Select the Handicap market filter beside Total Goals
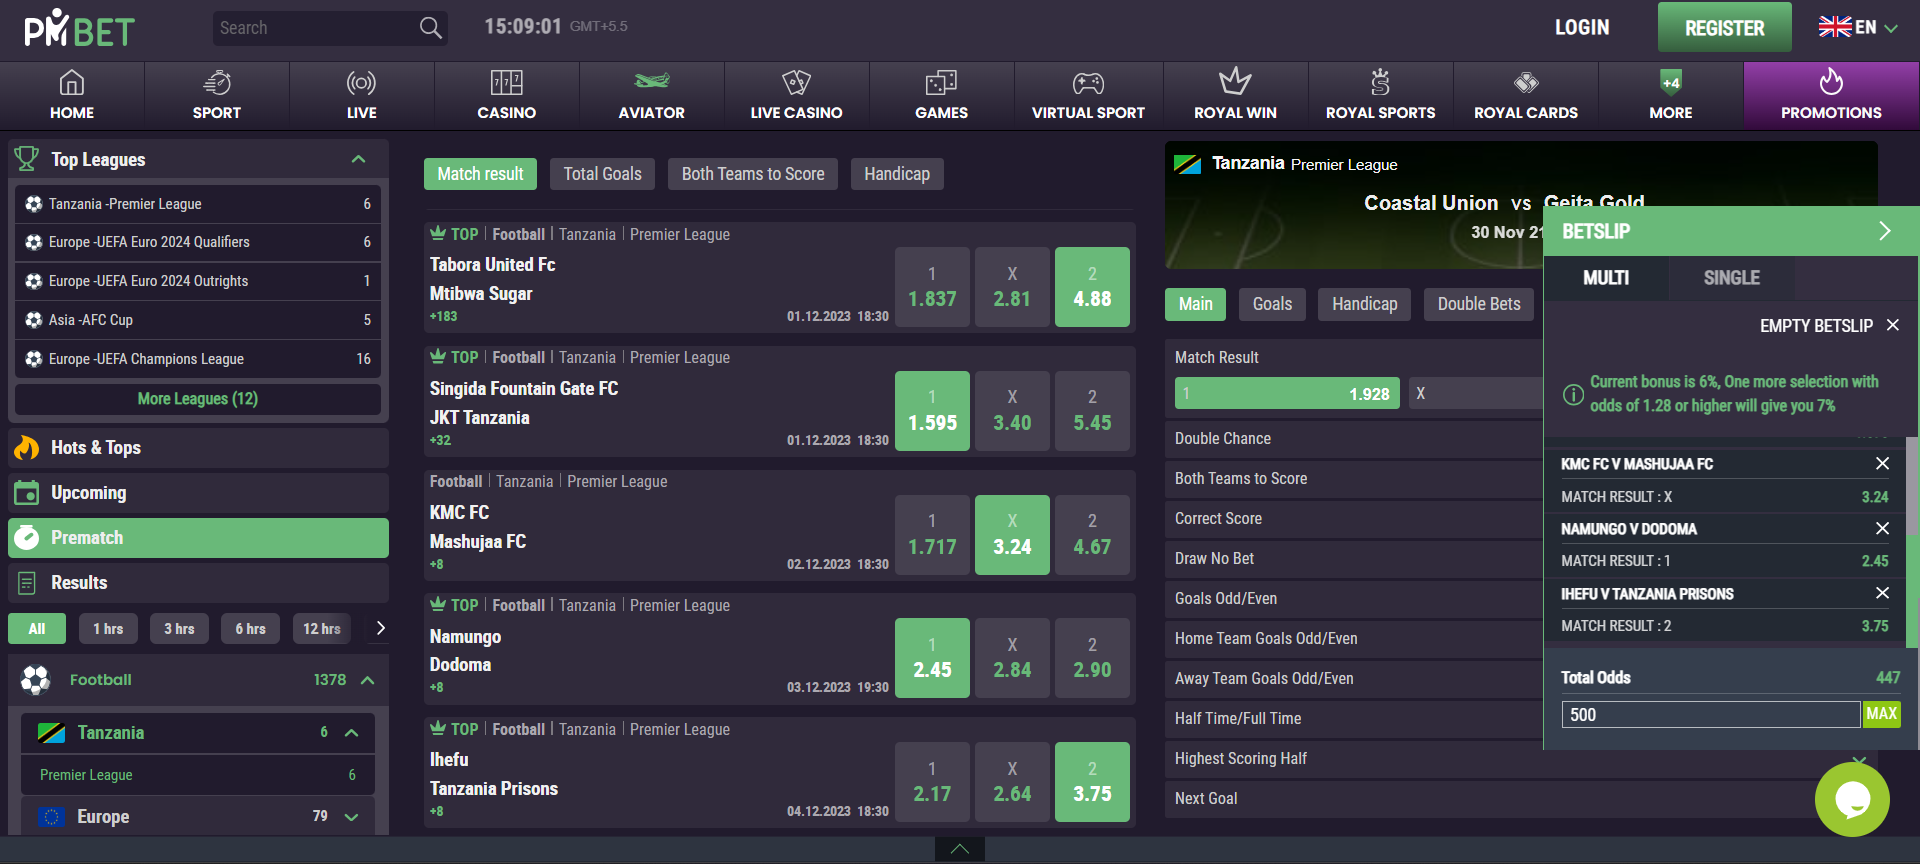 (897, 174)
